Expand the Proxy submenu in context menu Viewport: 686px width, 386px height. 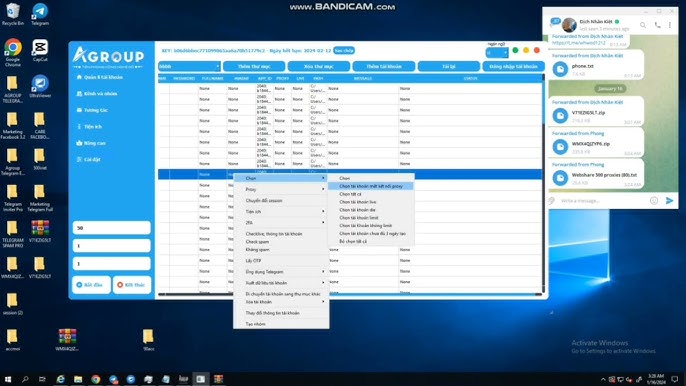point(281,189)
